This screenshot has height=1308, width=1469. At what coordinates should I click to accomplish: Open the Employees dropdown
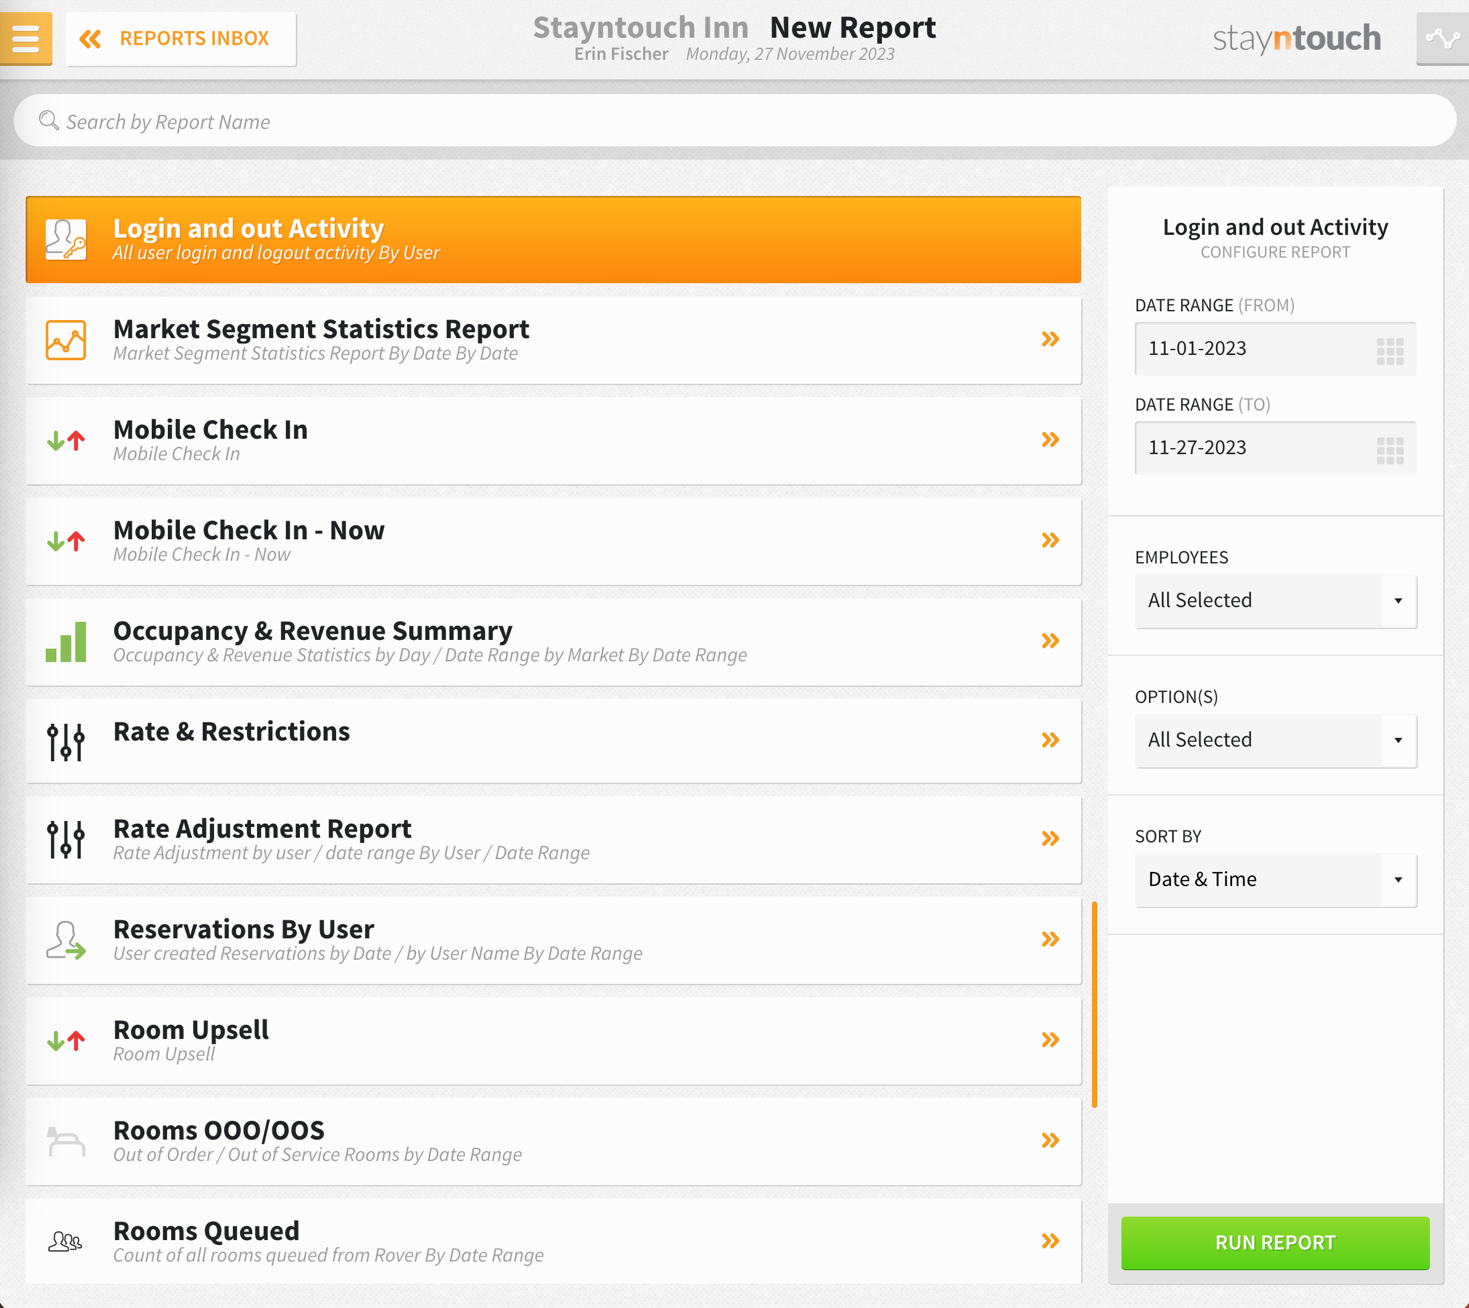pyautogui.click(x=1275, y=601)
